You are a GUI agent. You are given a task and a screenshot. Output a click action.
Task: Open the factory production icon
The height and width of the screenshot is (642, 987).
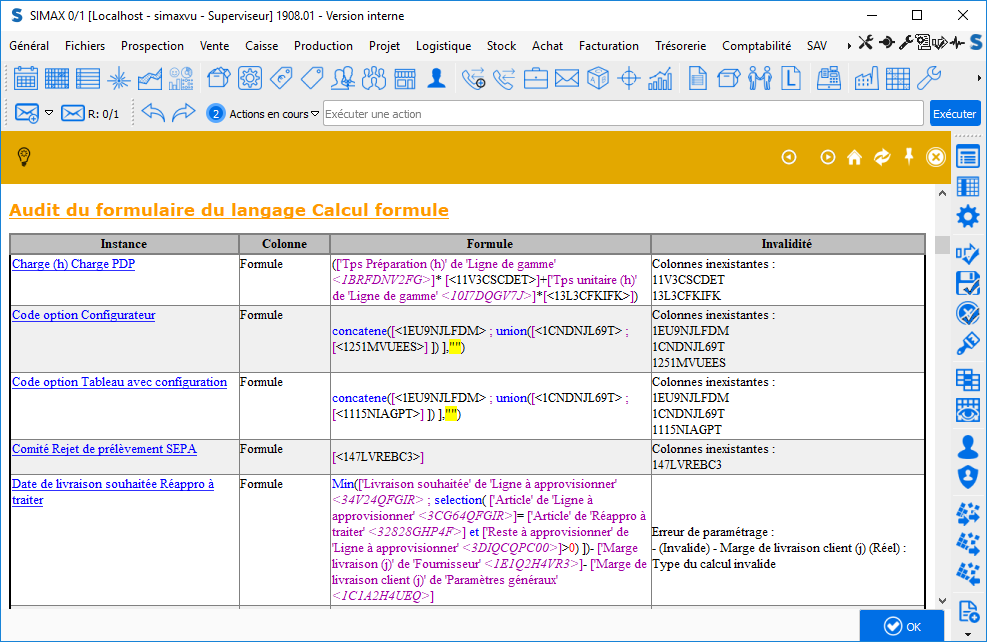[867, 78]
